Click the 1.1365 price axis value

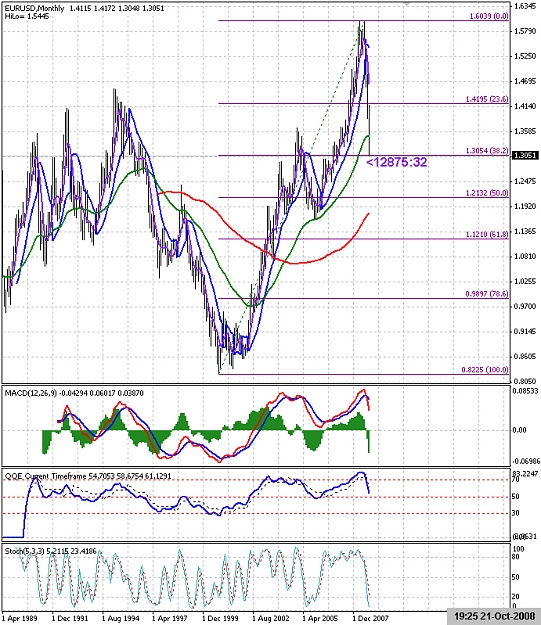525,232
